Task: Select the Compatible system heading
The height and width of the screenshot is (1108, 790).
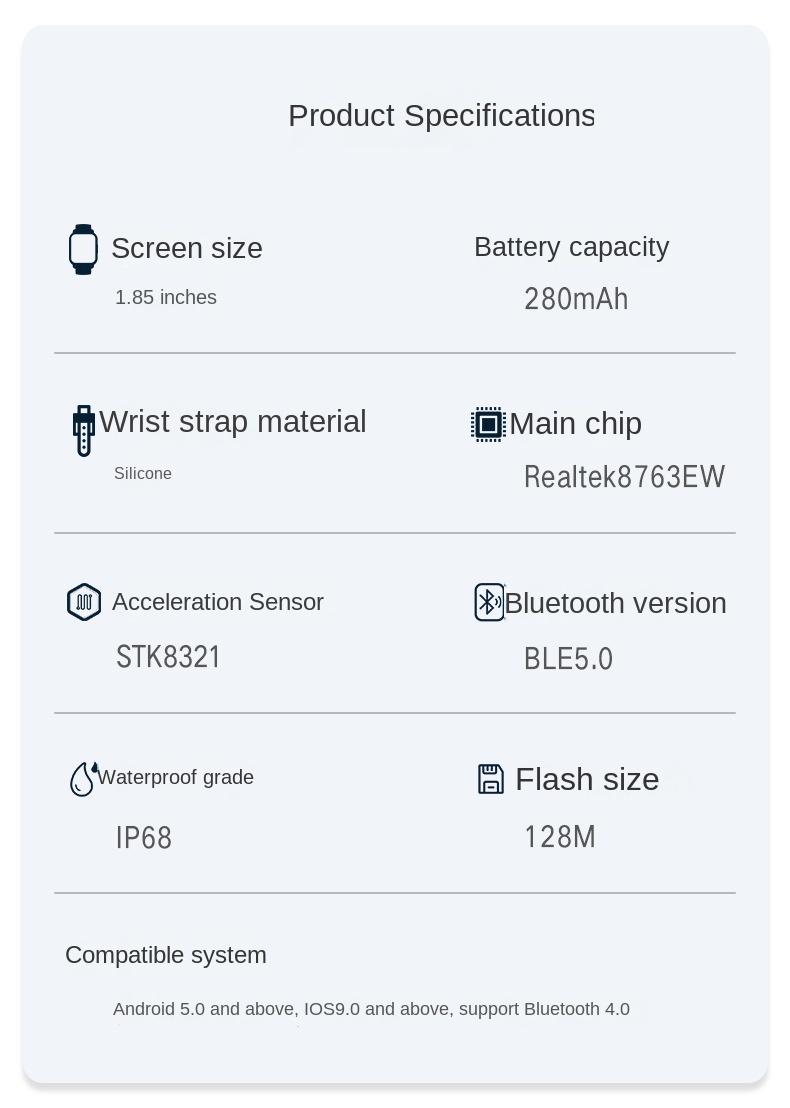Action: click(166, 955)
